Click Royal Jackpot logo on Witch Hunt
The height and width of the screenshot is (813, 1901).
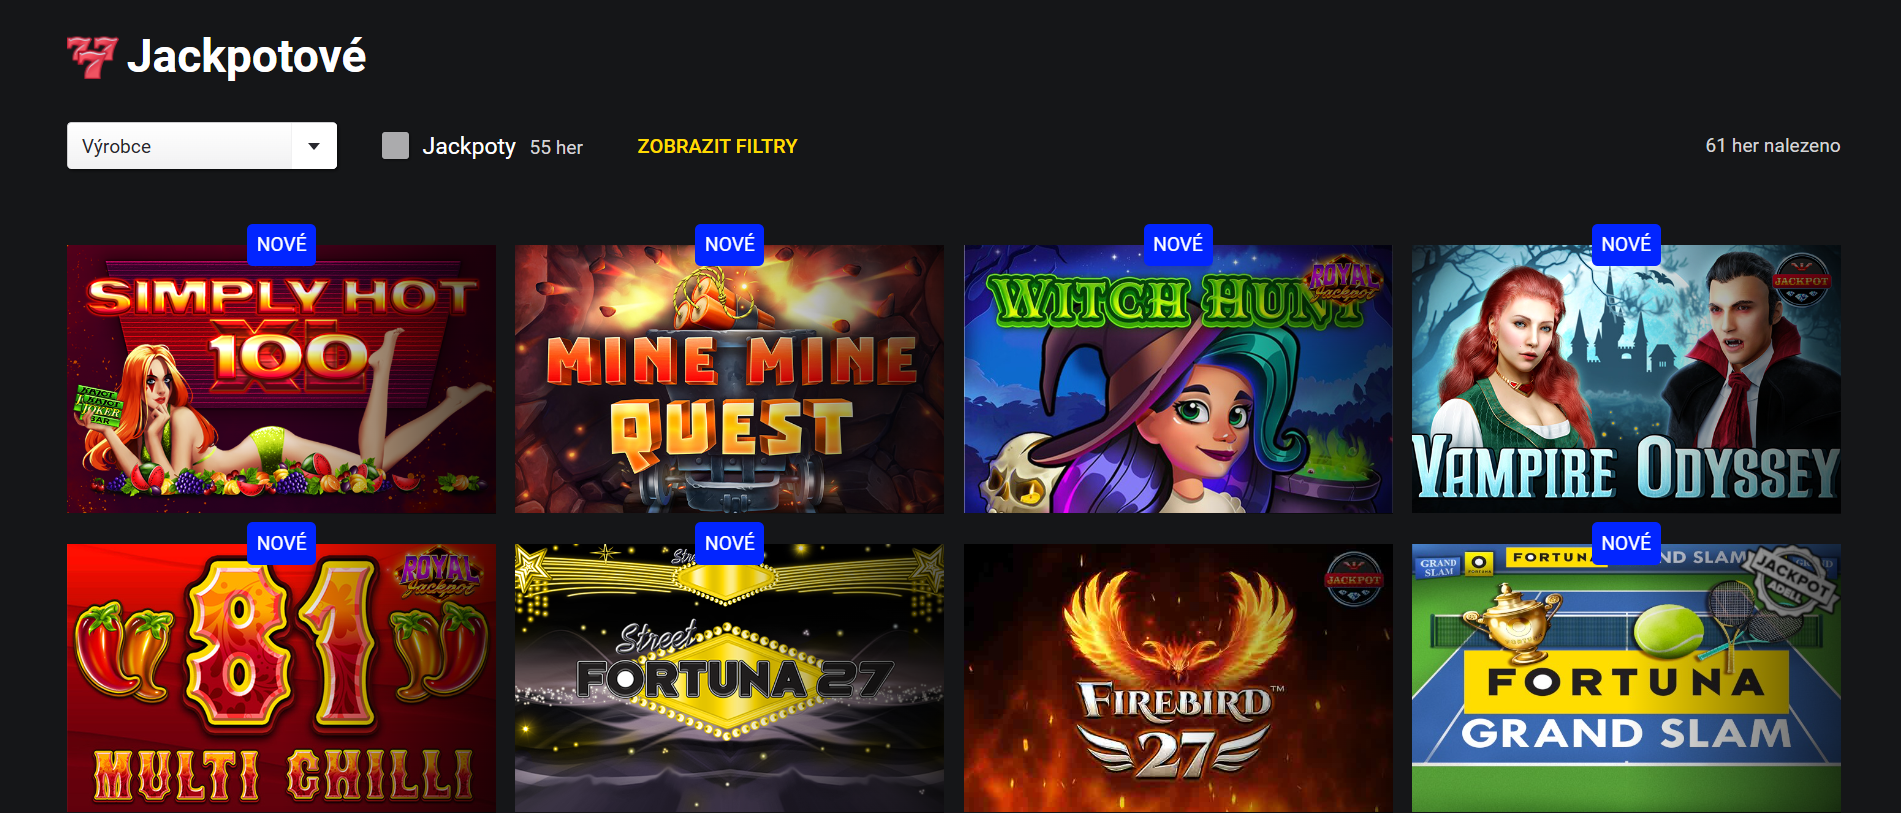tap(1343, 279)
